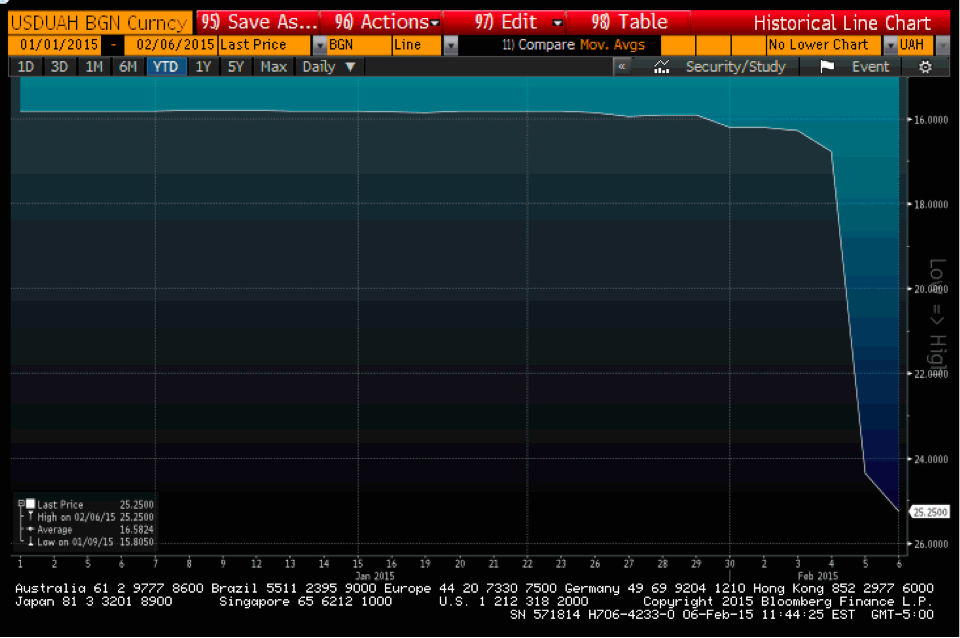
Task: Click the Event button label
Action: click(x=870, y=67)
